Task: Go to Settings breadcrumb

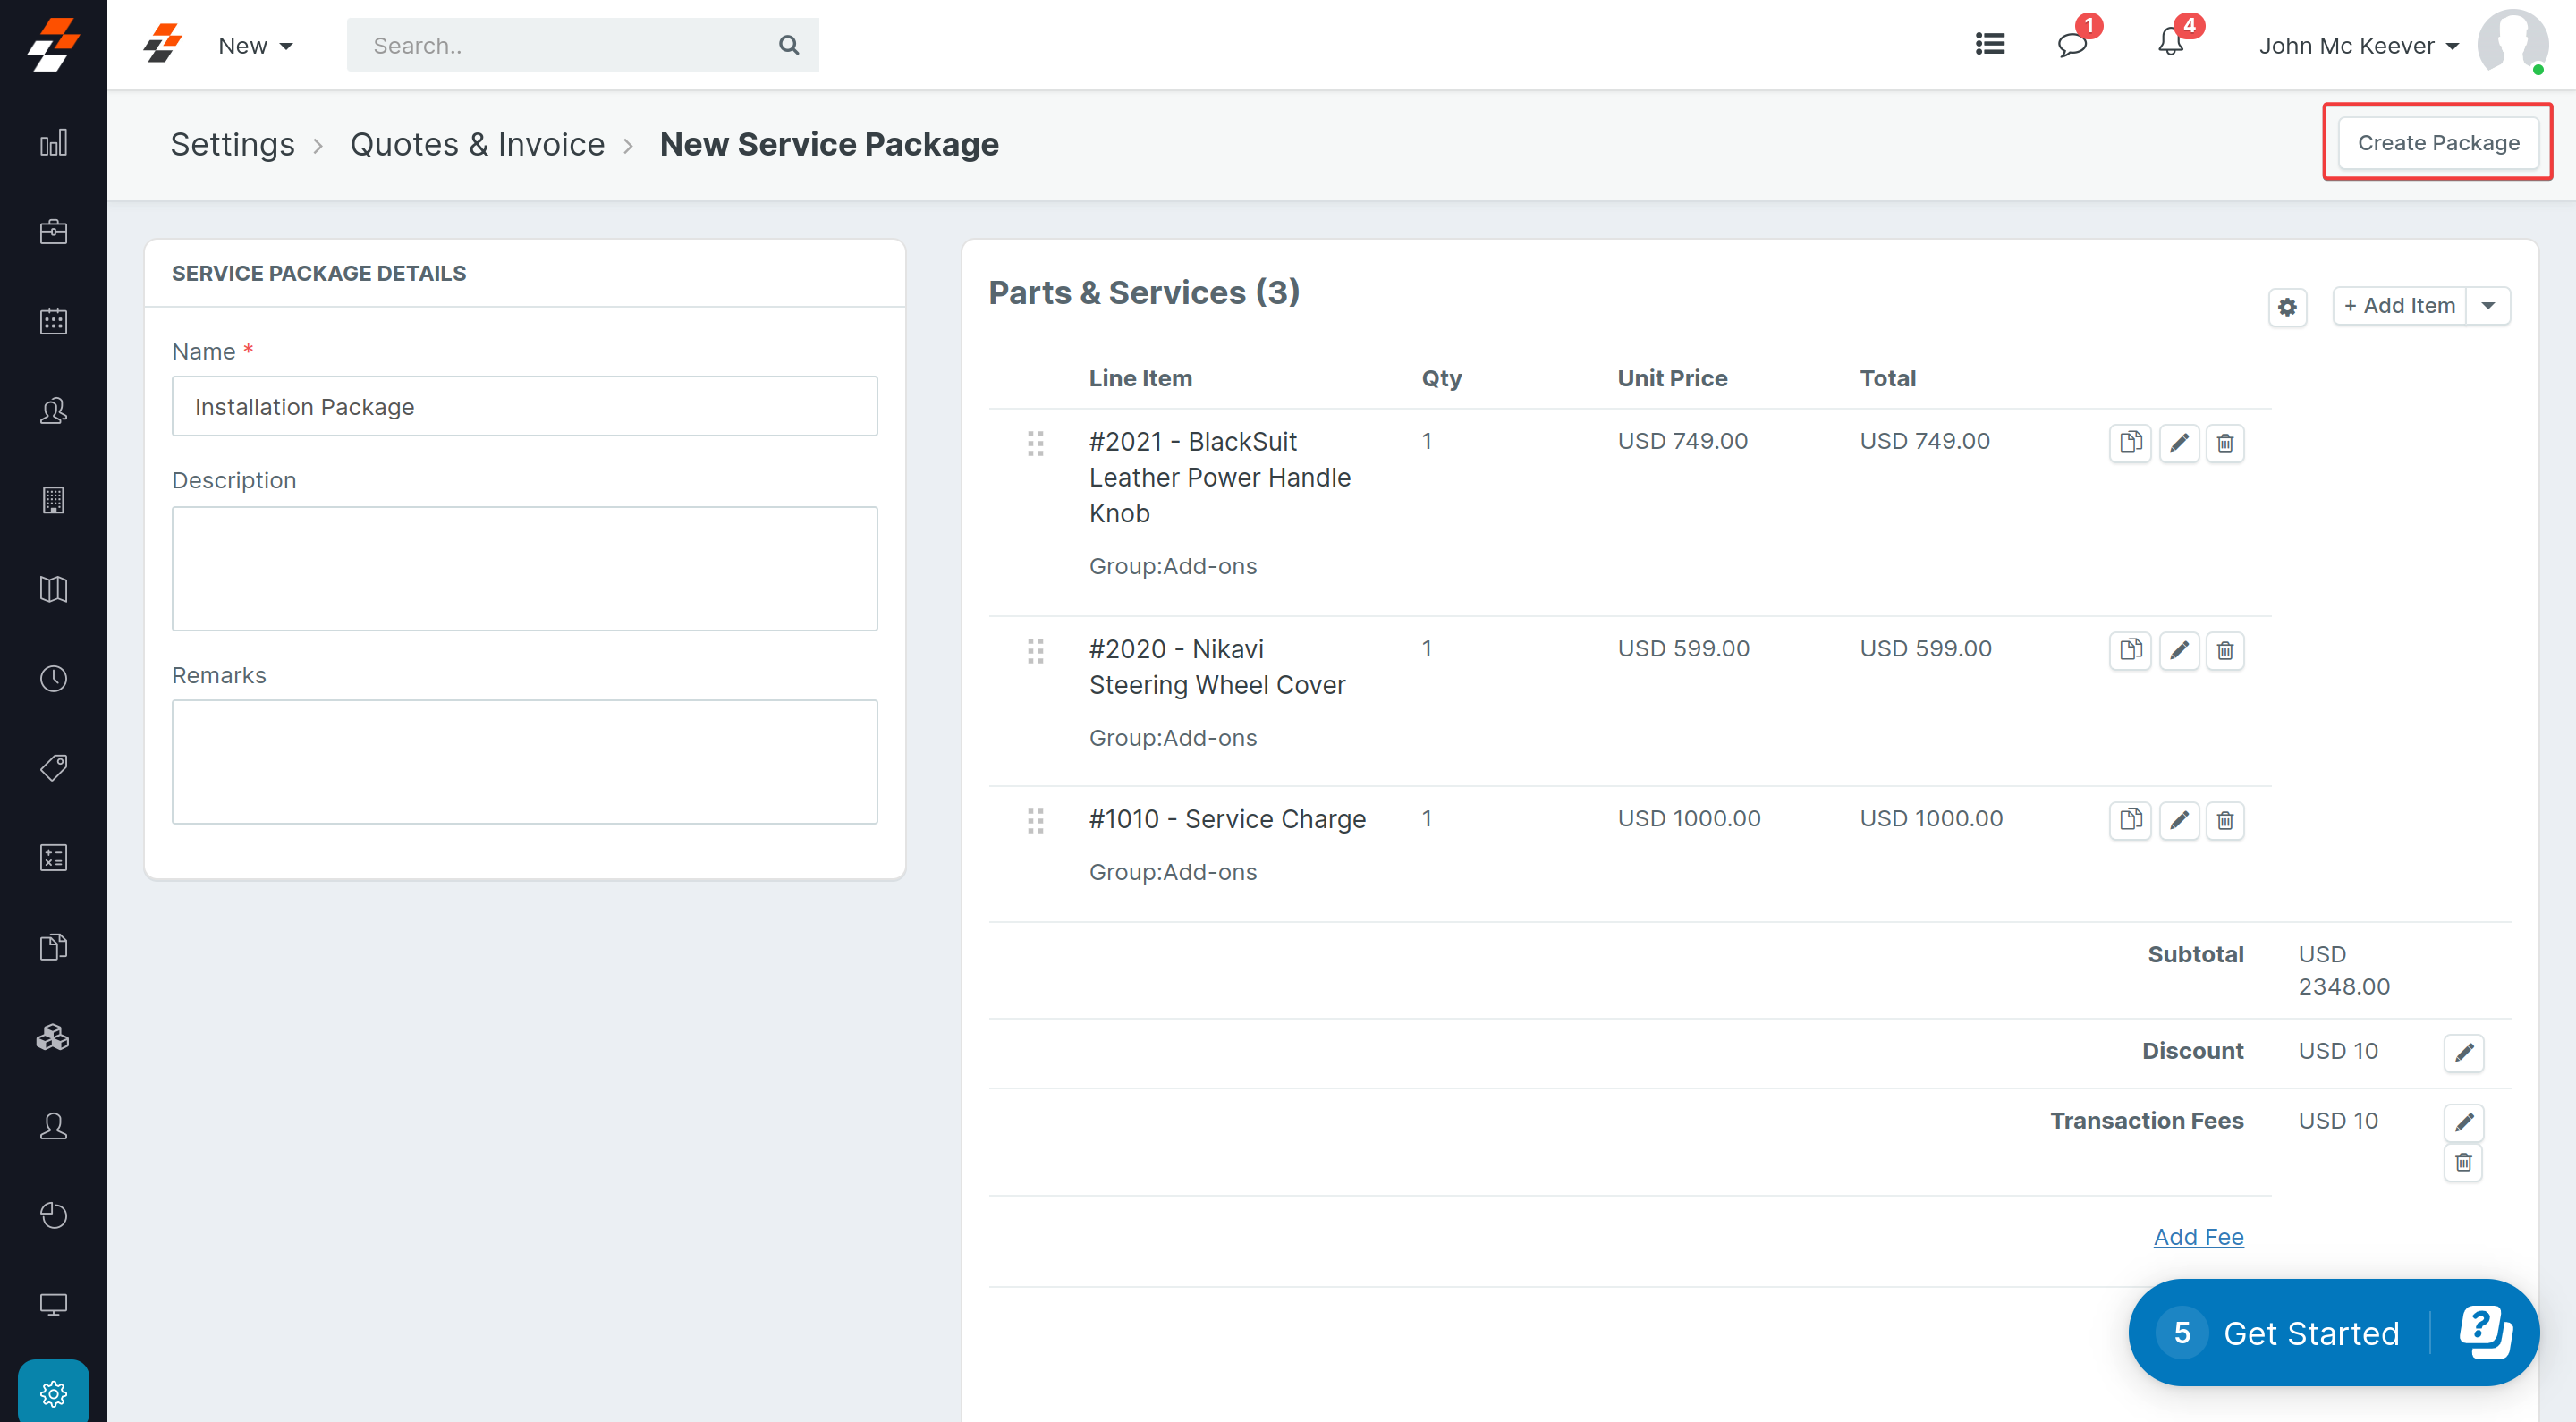Action: pos(232,144)
